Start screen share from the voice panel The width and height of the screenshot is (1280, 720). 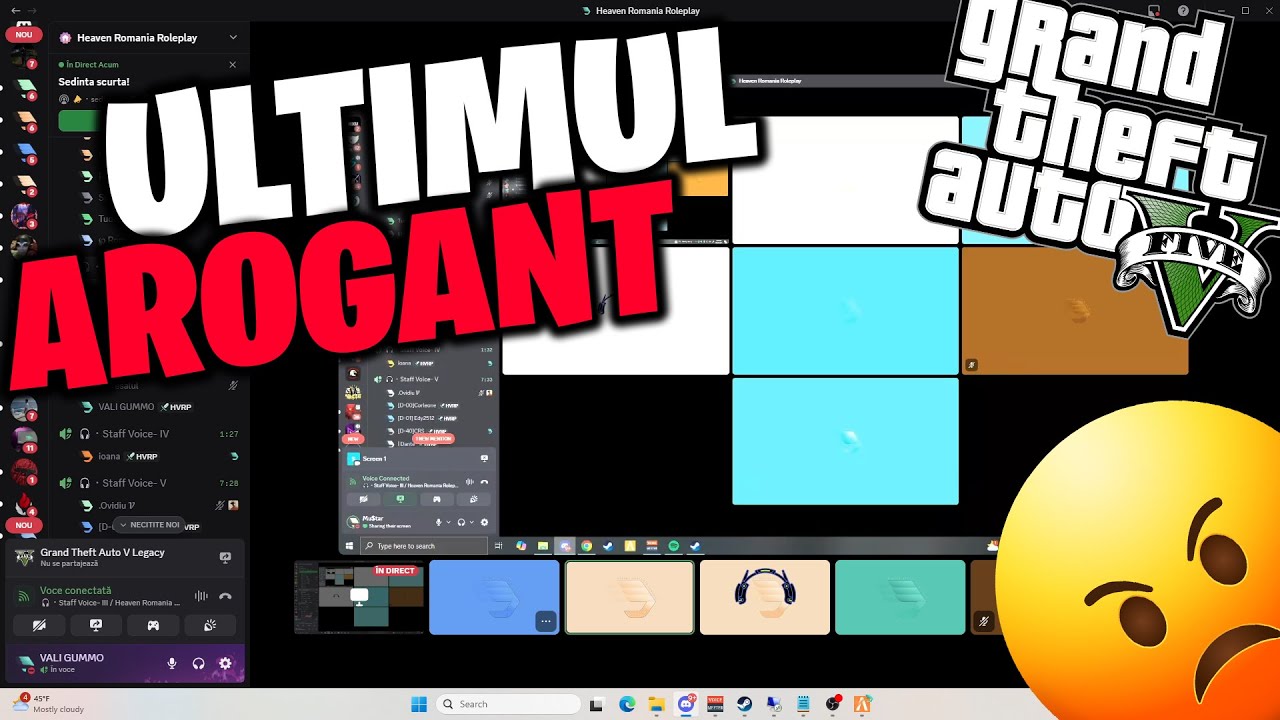click(x=96, y=625)
